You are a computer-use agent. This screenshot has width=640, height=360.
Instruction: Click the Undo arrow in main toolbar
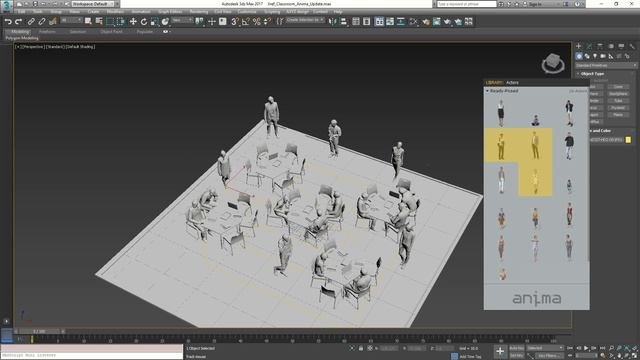tap(8, 22)
